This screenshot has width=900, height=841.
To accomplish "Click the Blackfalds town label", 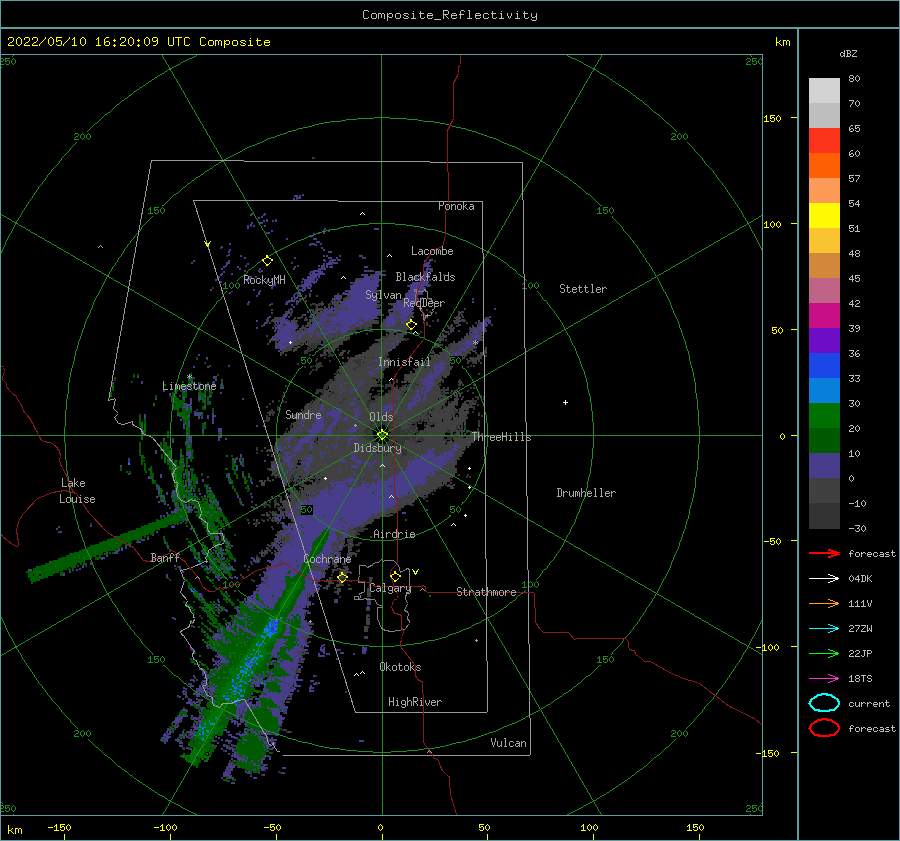I will [425, 277].
